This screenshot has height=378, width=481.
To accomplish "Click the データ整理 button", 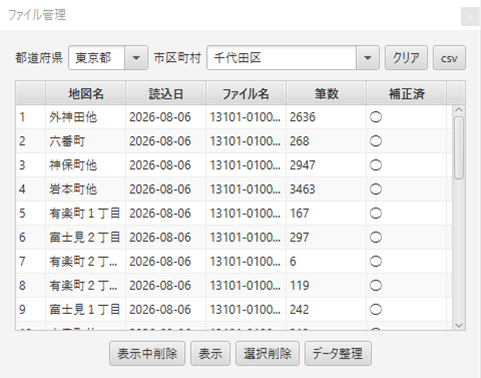I will (x=338, y=353).
